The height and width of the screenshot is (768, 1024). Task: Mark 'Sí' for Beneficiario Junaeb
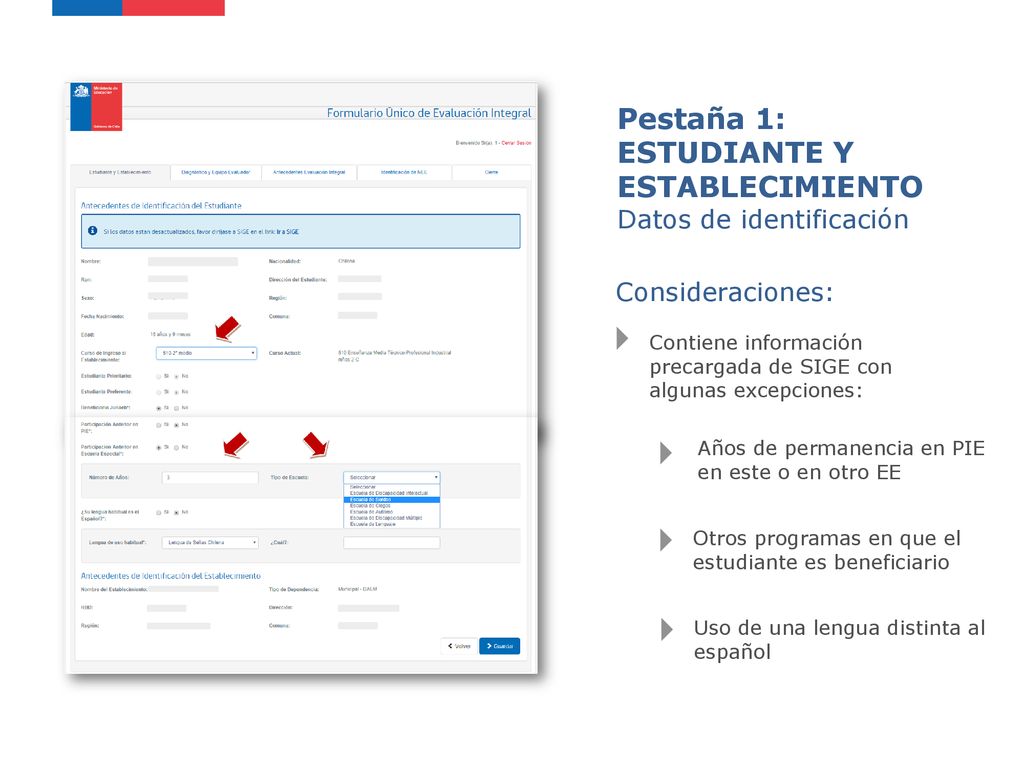(159, 408)
